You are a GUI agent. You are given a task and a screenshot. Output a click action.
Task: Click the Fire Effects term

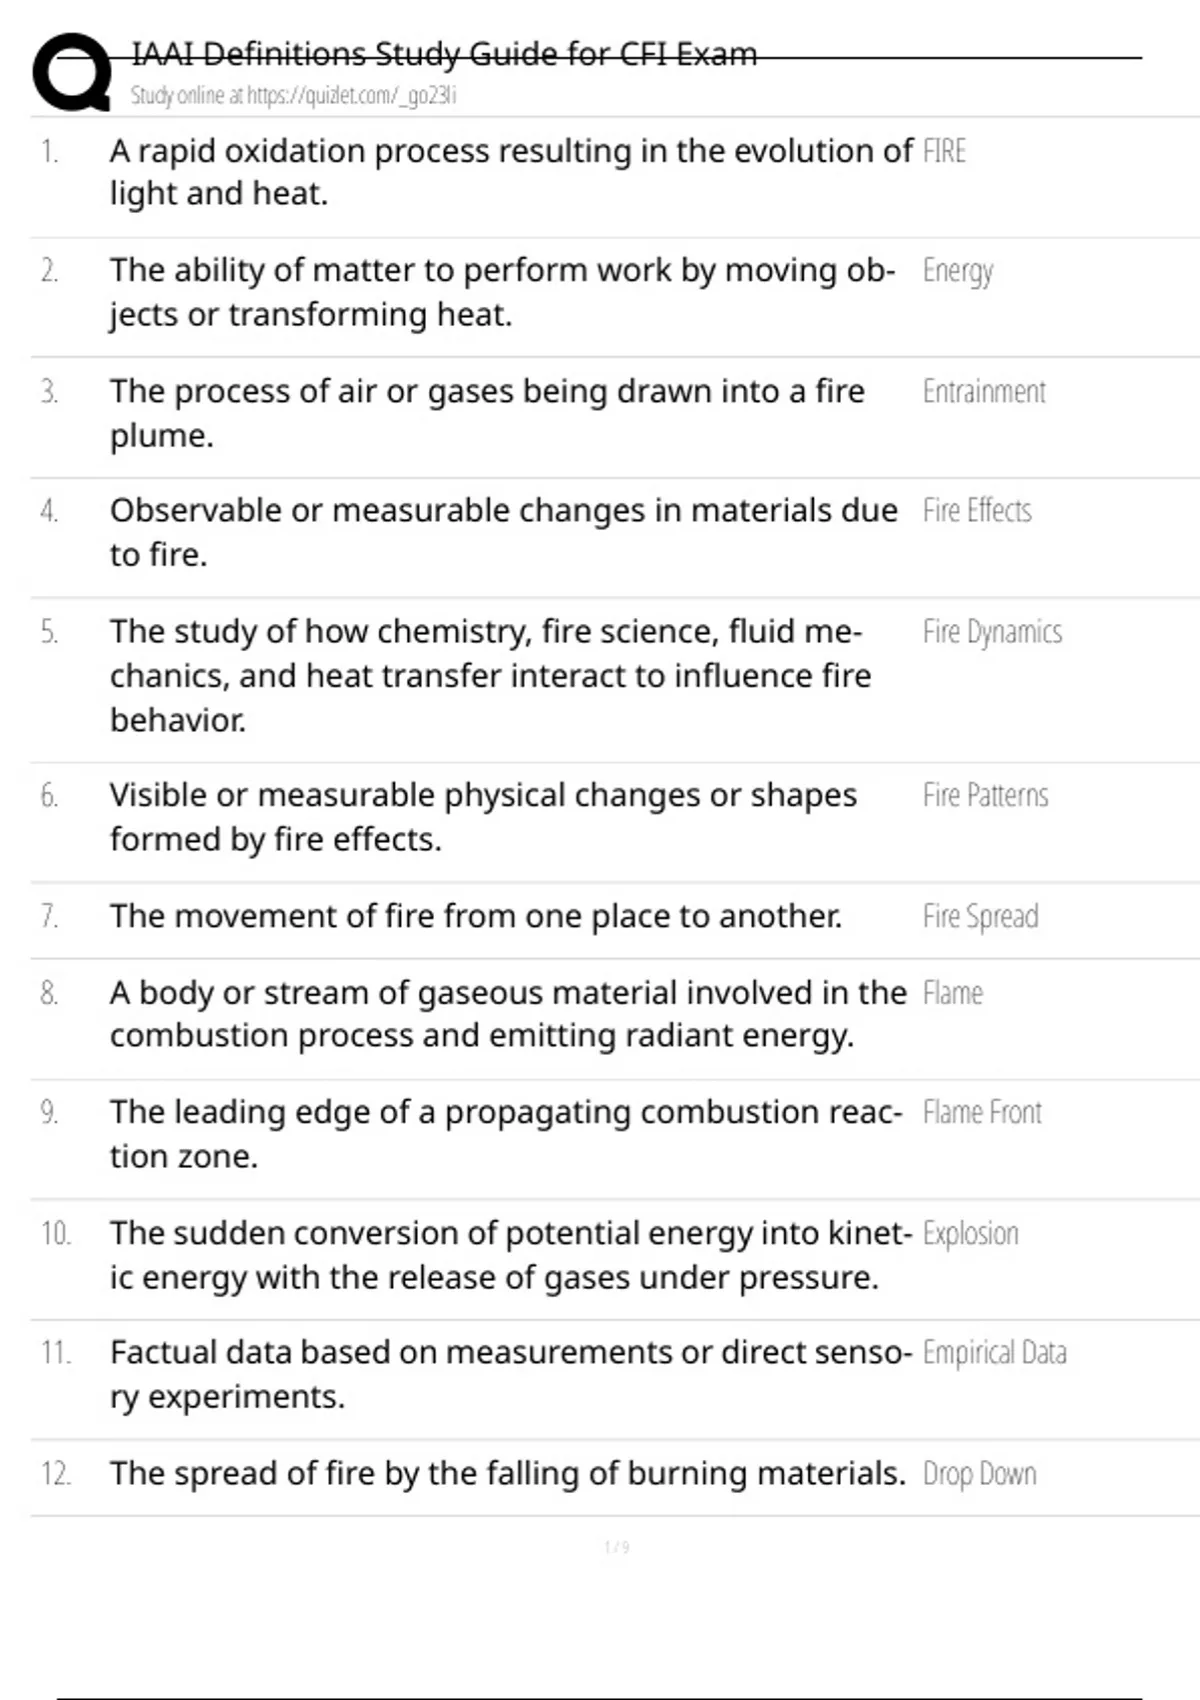(x=977, y=510)
